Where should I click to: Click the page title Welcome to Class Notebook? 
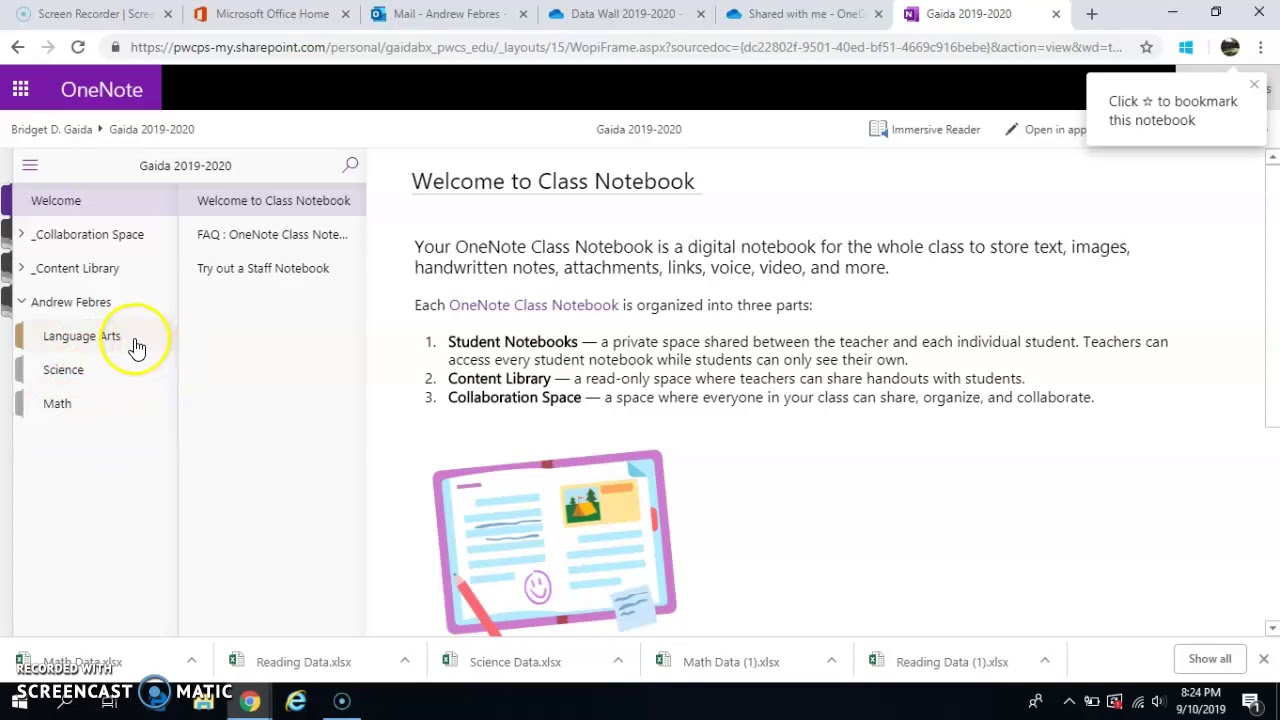pyautogui.click(x=553, y=181)
